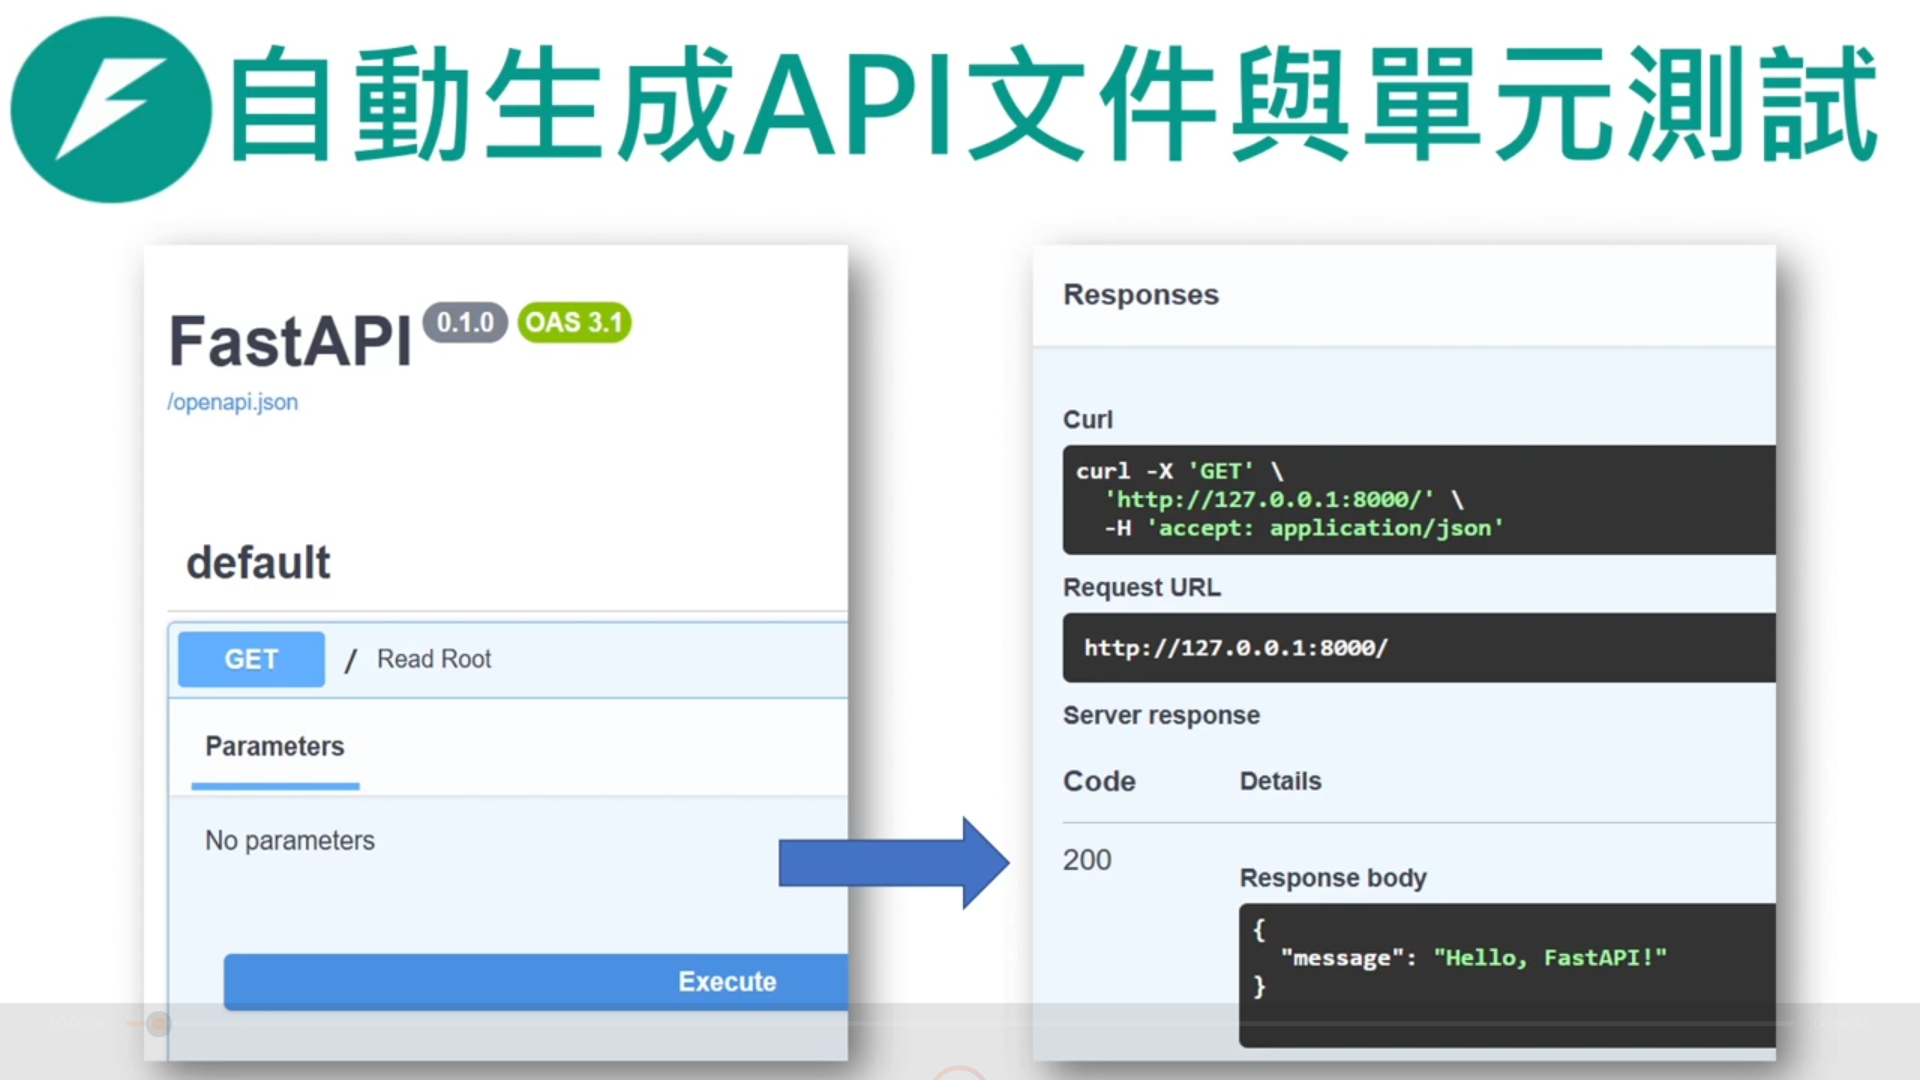Click the No parameters text

[290, 841]
